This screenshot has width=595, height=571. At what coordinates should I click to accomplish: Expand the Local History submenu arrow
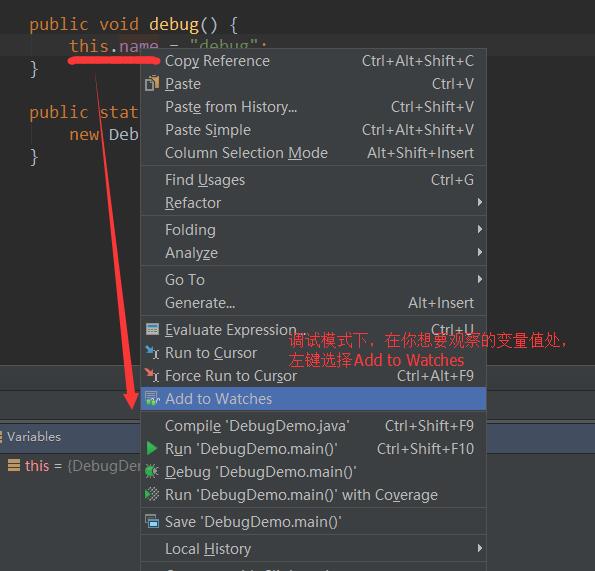480,548
